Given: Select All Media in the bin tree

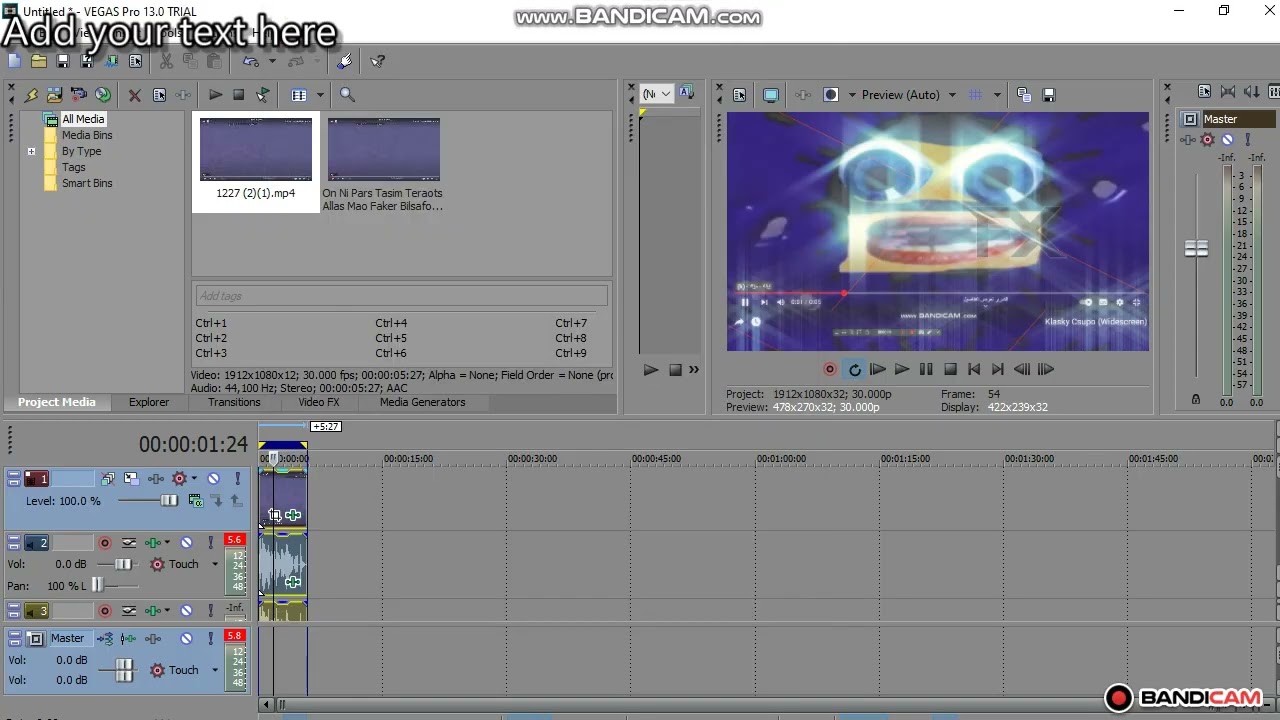Looking at the screenshot, I should coord(82,119).
